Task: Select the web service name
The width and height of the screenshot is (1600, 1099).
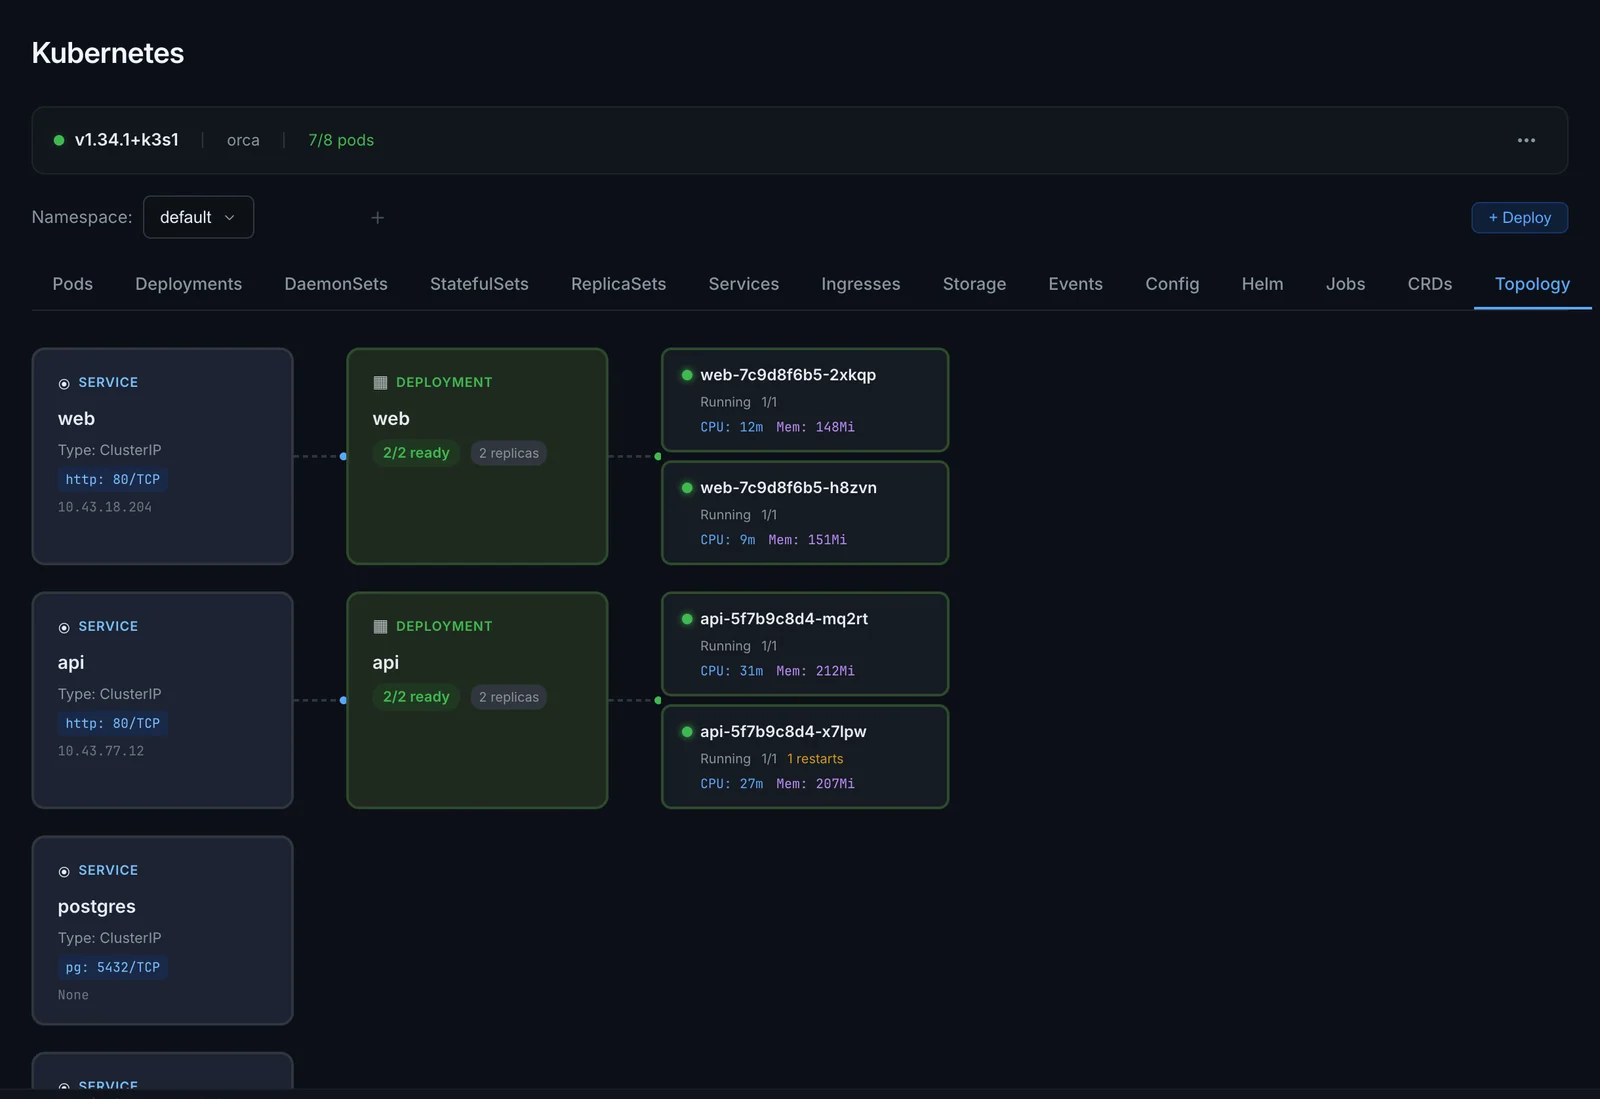Action: point(76,419)
